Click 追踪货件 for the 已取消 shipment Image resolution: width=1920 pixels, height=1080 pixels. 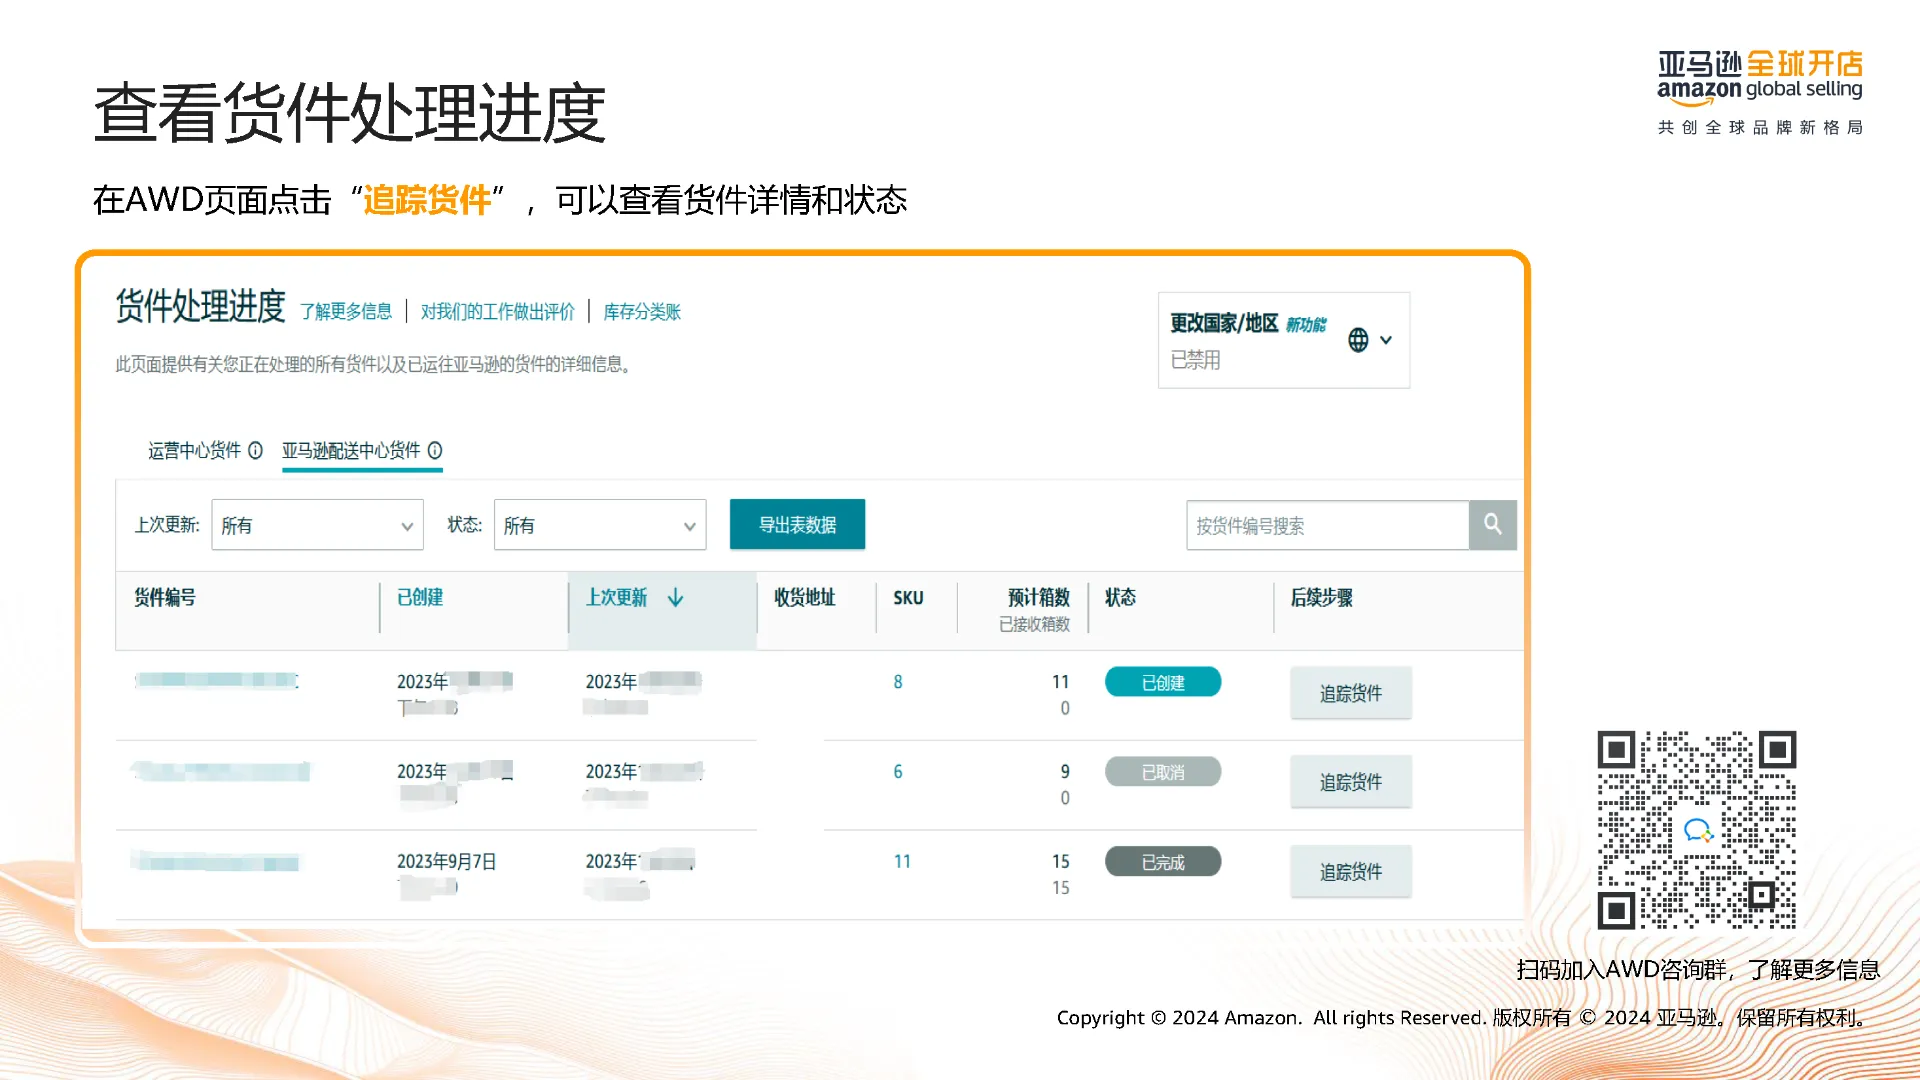point(1350,782)
